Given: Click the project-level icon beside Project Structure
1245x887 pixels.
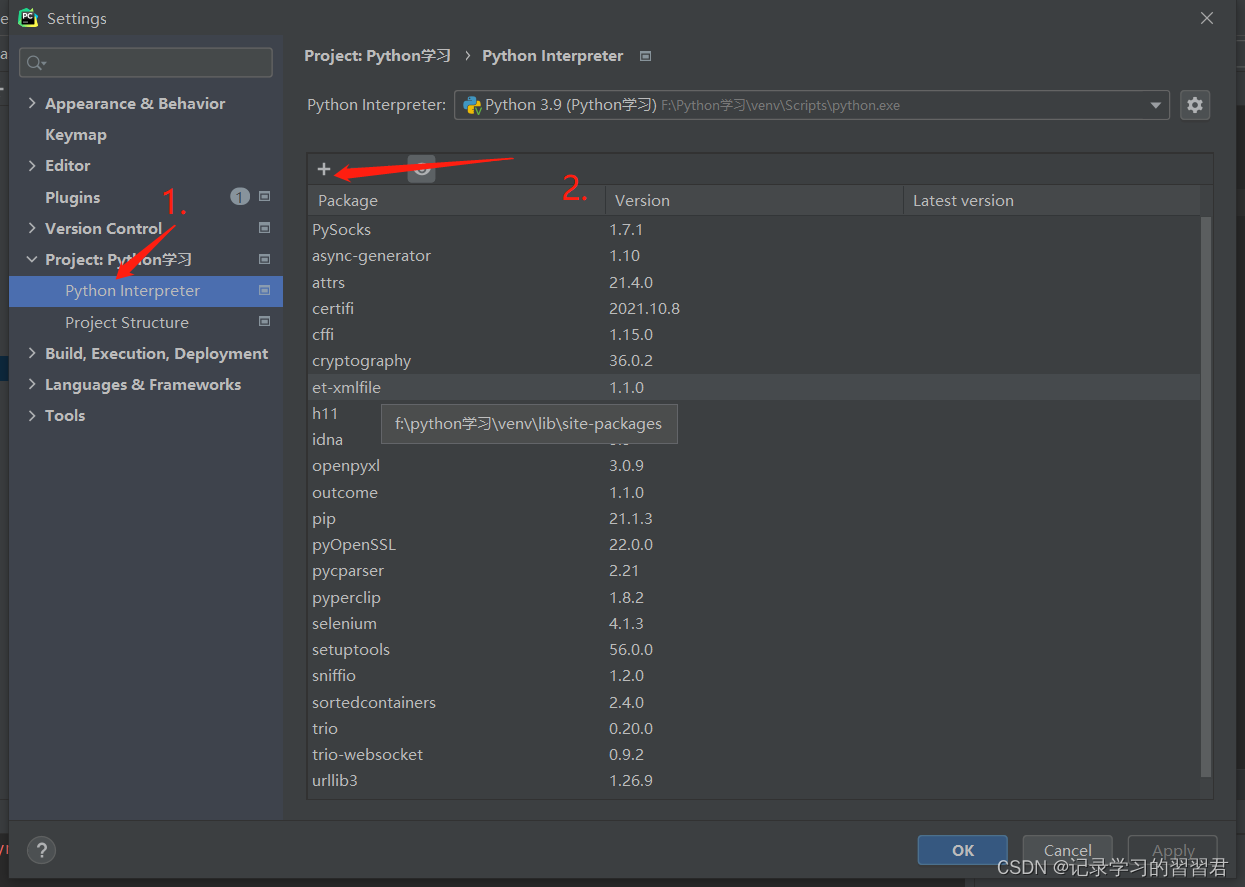Looking at the screenshot, I should coord(265,322).
